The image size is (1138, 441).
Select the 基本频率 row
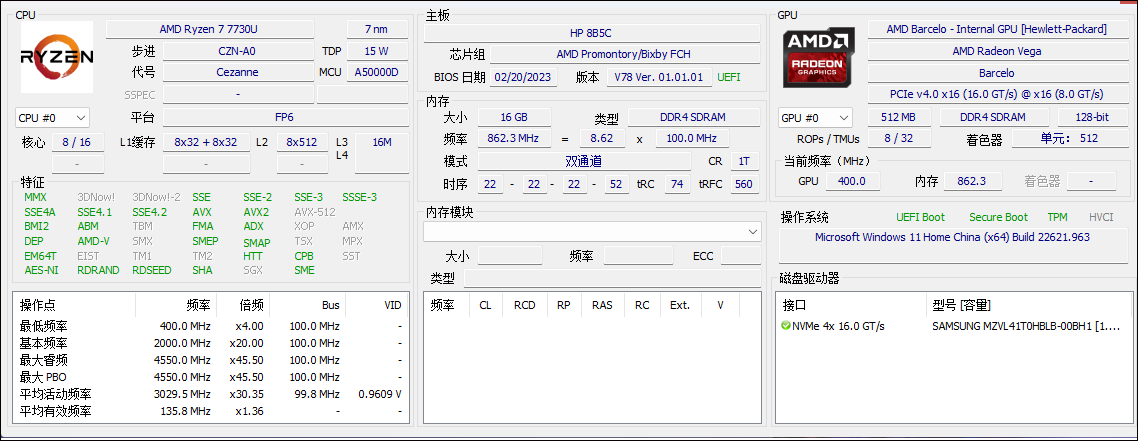pyautogui.click(x=210, y=343)
